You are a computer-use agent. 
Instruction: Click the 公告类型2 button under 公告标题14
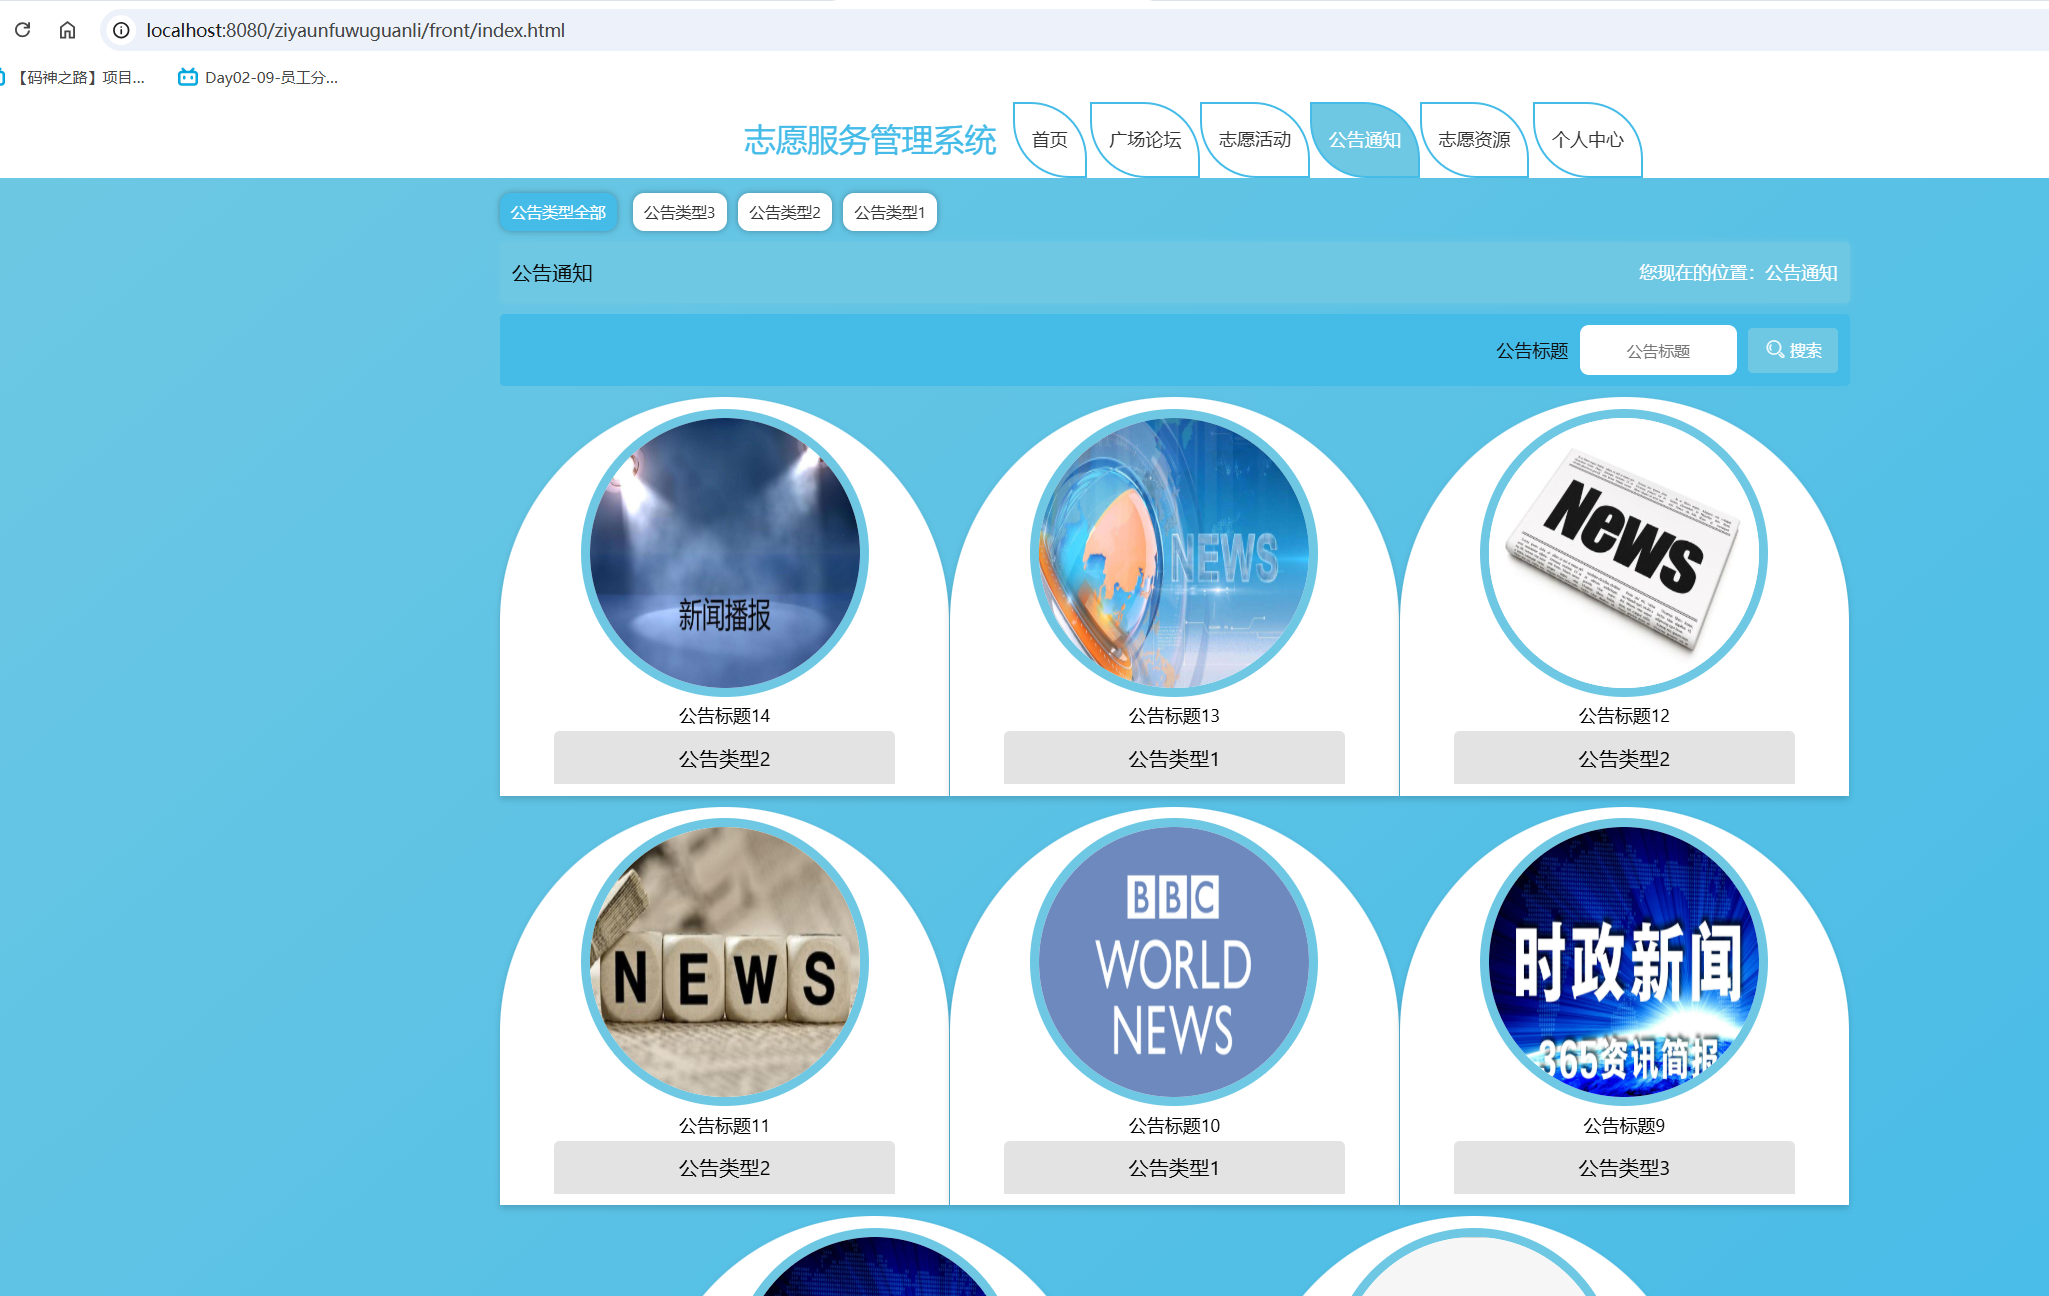(x=723, y=758)
